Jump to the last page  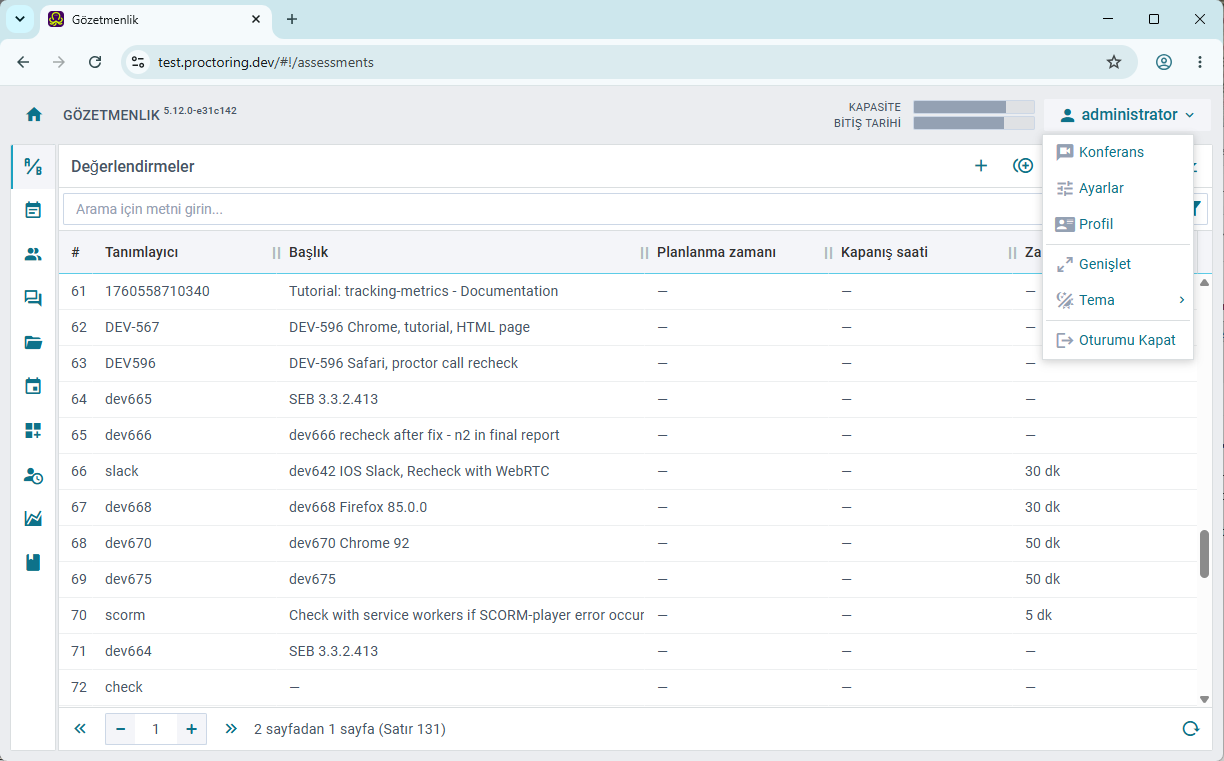(x=231, y=729)
